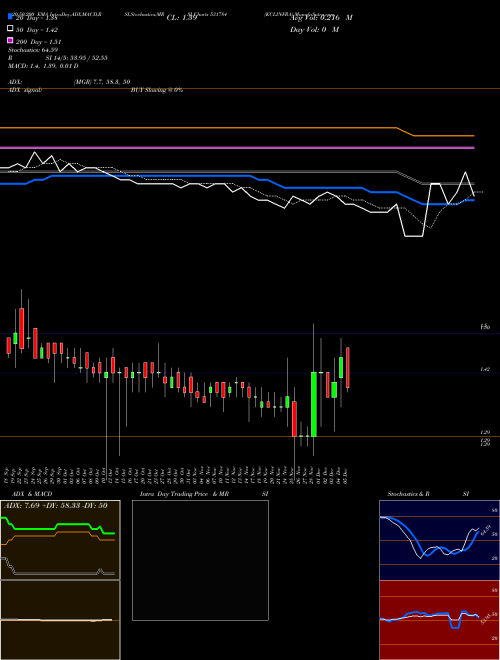Open the red RSI chart panel
The width and height of the screenshot is (500, 660).
click(x=439, y=620)
